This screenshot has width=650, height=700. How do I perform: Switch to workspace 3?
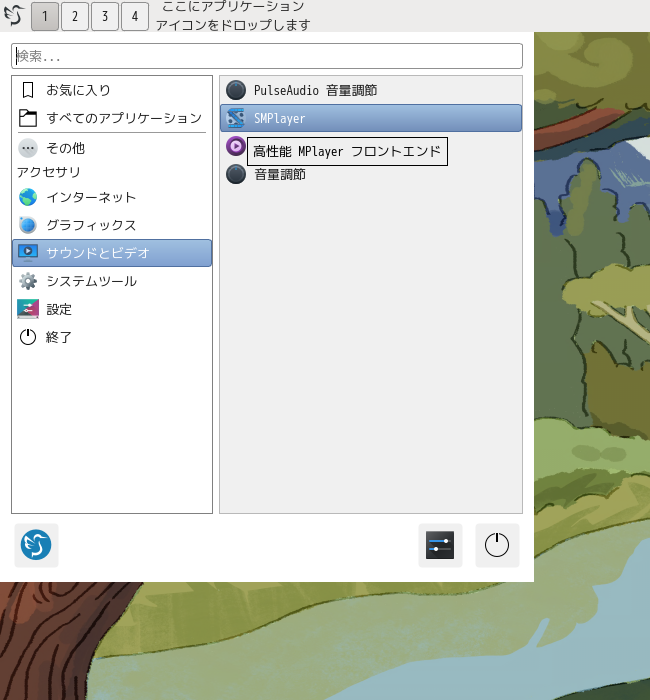(x=105, y=16)
